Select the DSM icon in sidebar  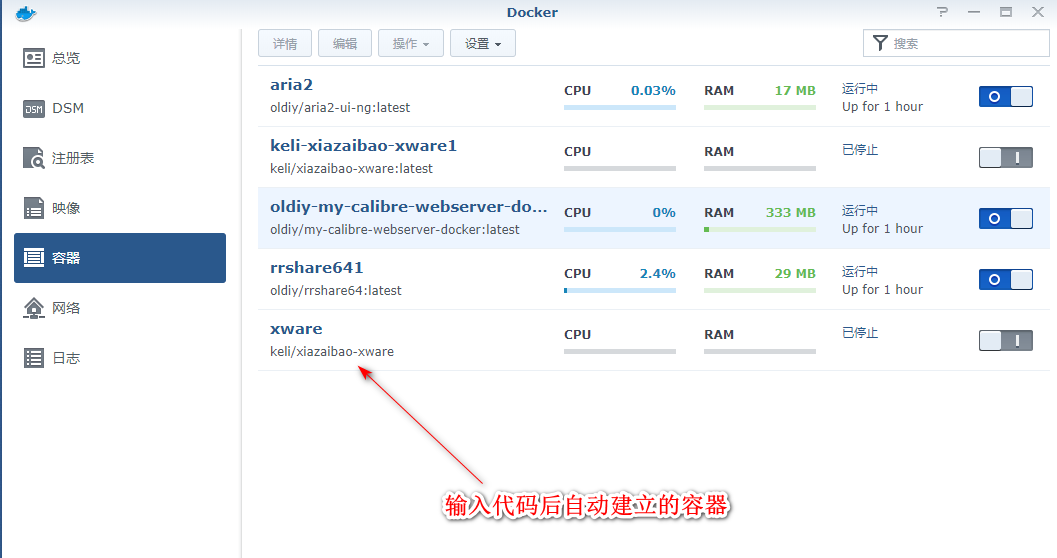coord(34,108)
